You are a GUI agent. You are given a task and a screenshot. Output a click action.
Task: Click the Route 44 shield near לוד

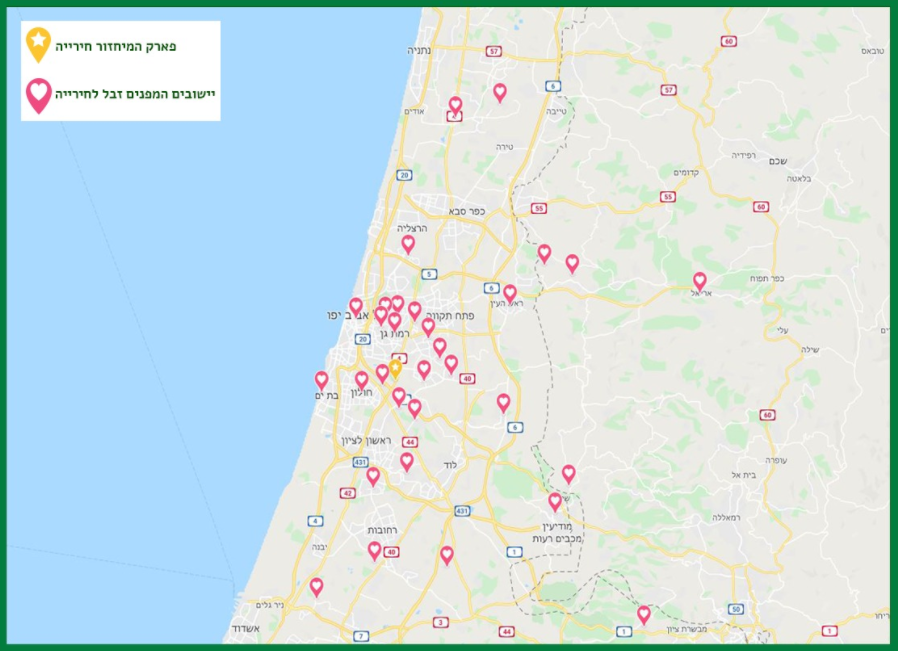tap(409, 442)
